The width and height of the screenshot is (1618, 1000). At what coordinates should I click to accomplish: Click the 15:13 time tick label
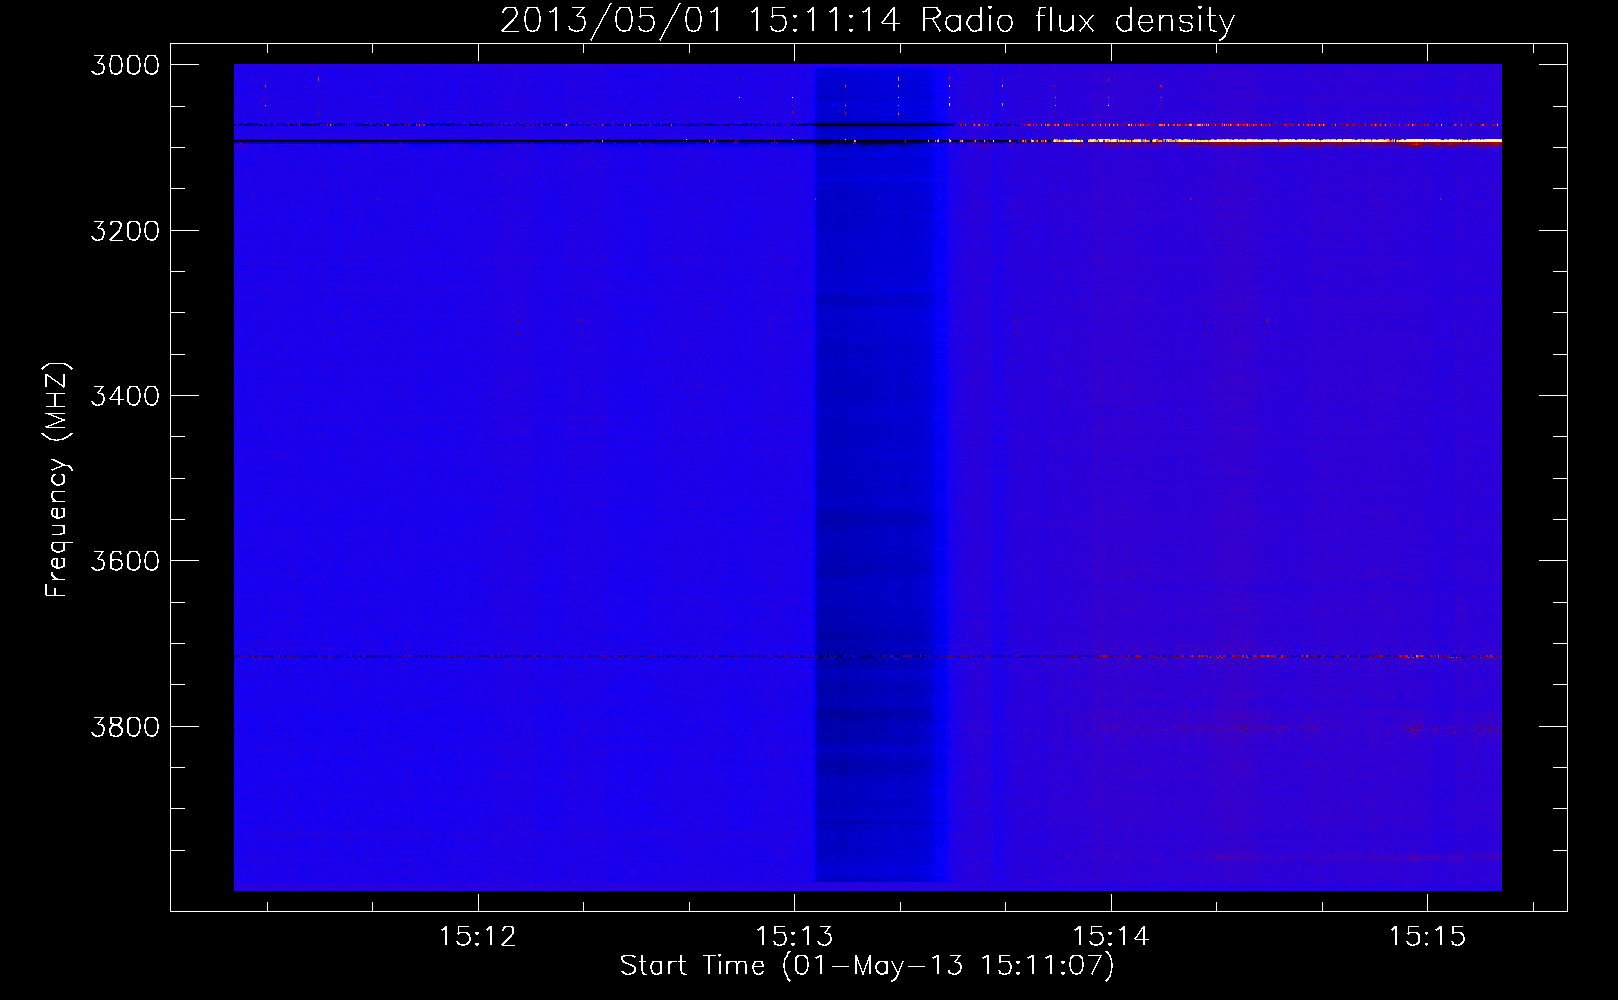tap(795, 937)
